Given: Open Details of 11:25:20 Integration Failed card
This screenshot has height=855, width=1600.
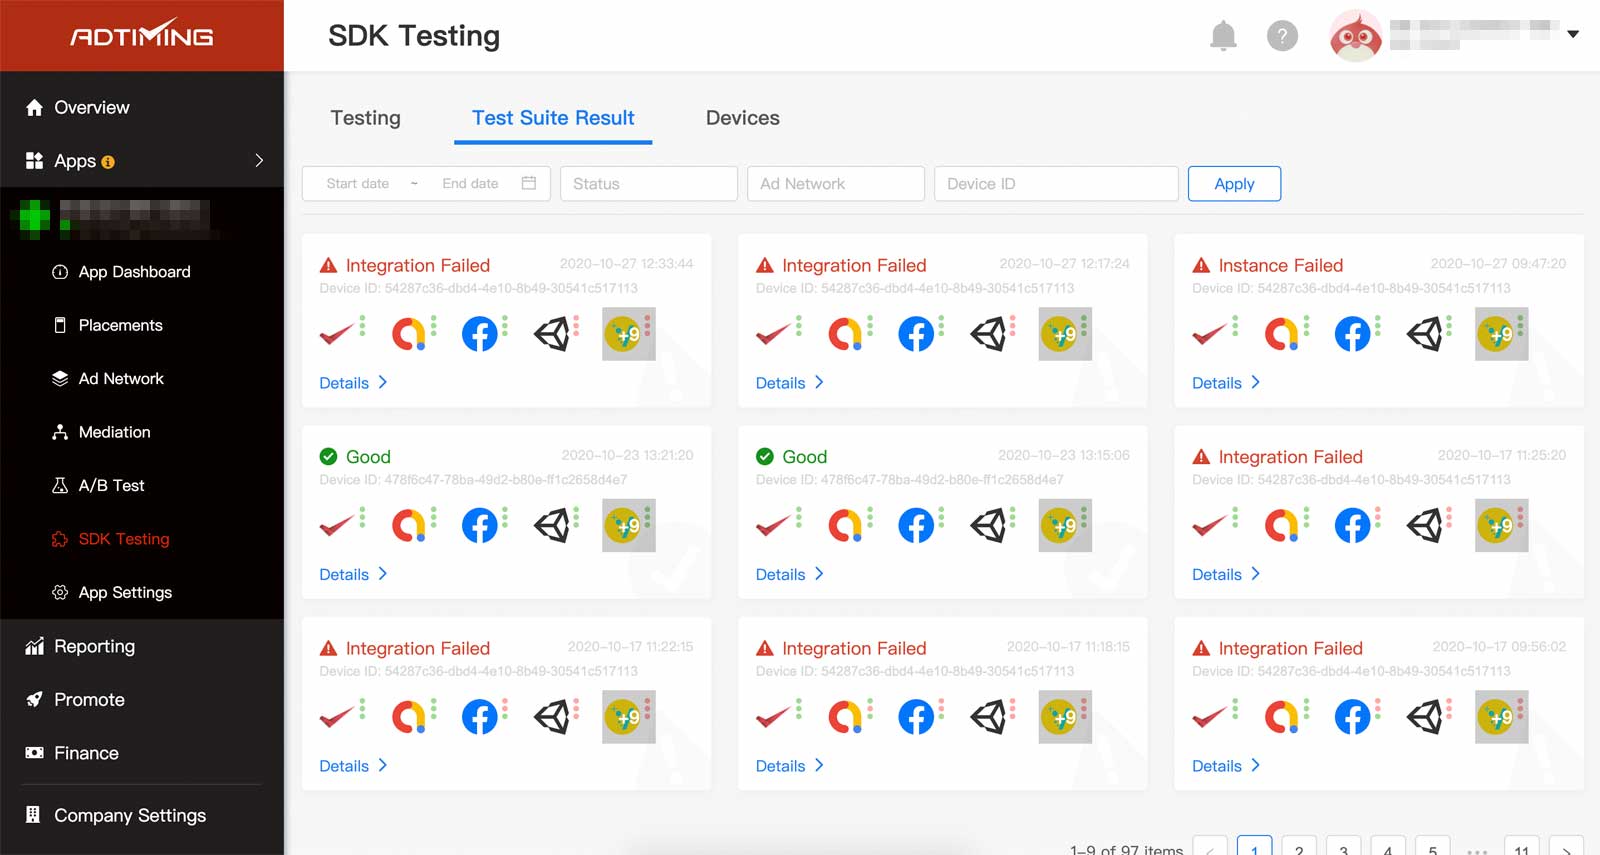Looking at the screenshot, I should point(1226,574).
